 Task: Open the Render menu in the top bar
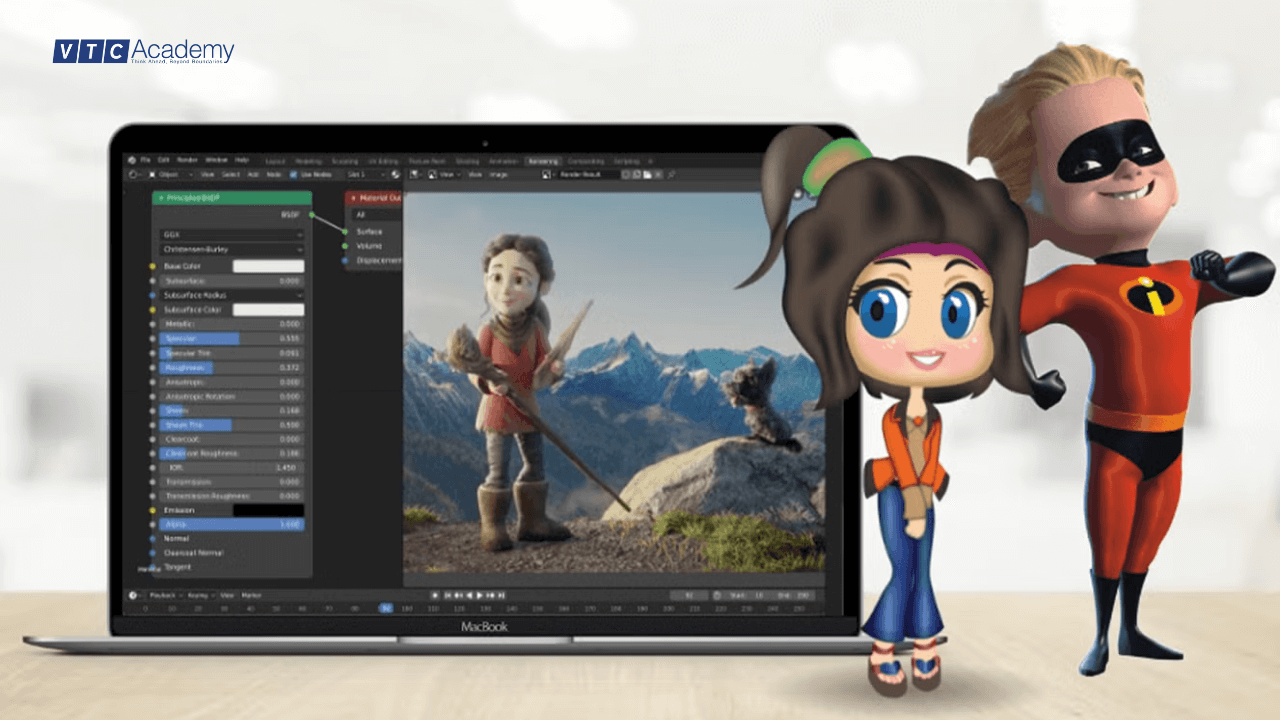[184, 159]
